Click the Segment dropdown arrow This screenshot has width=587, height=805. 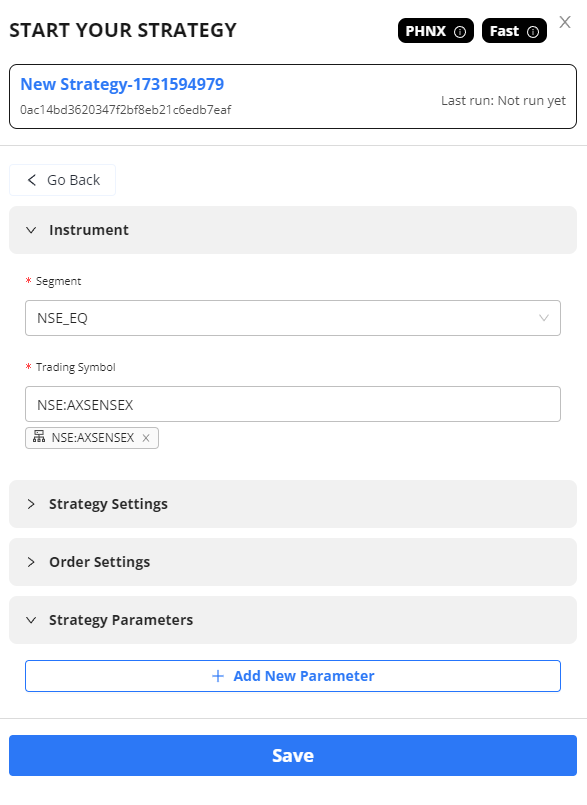click(544, 318)
